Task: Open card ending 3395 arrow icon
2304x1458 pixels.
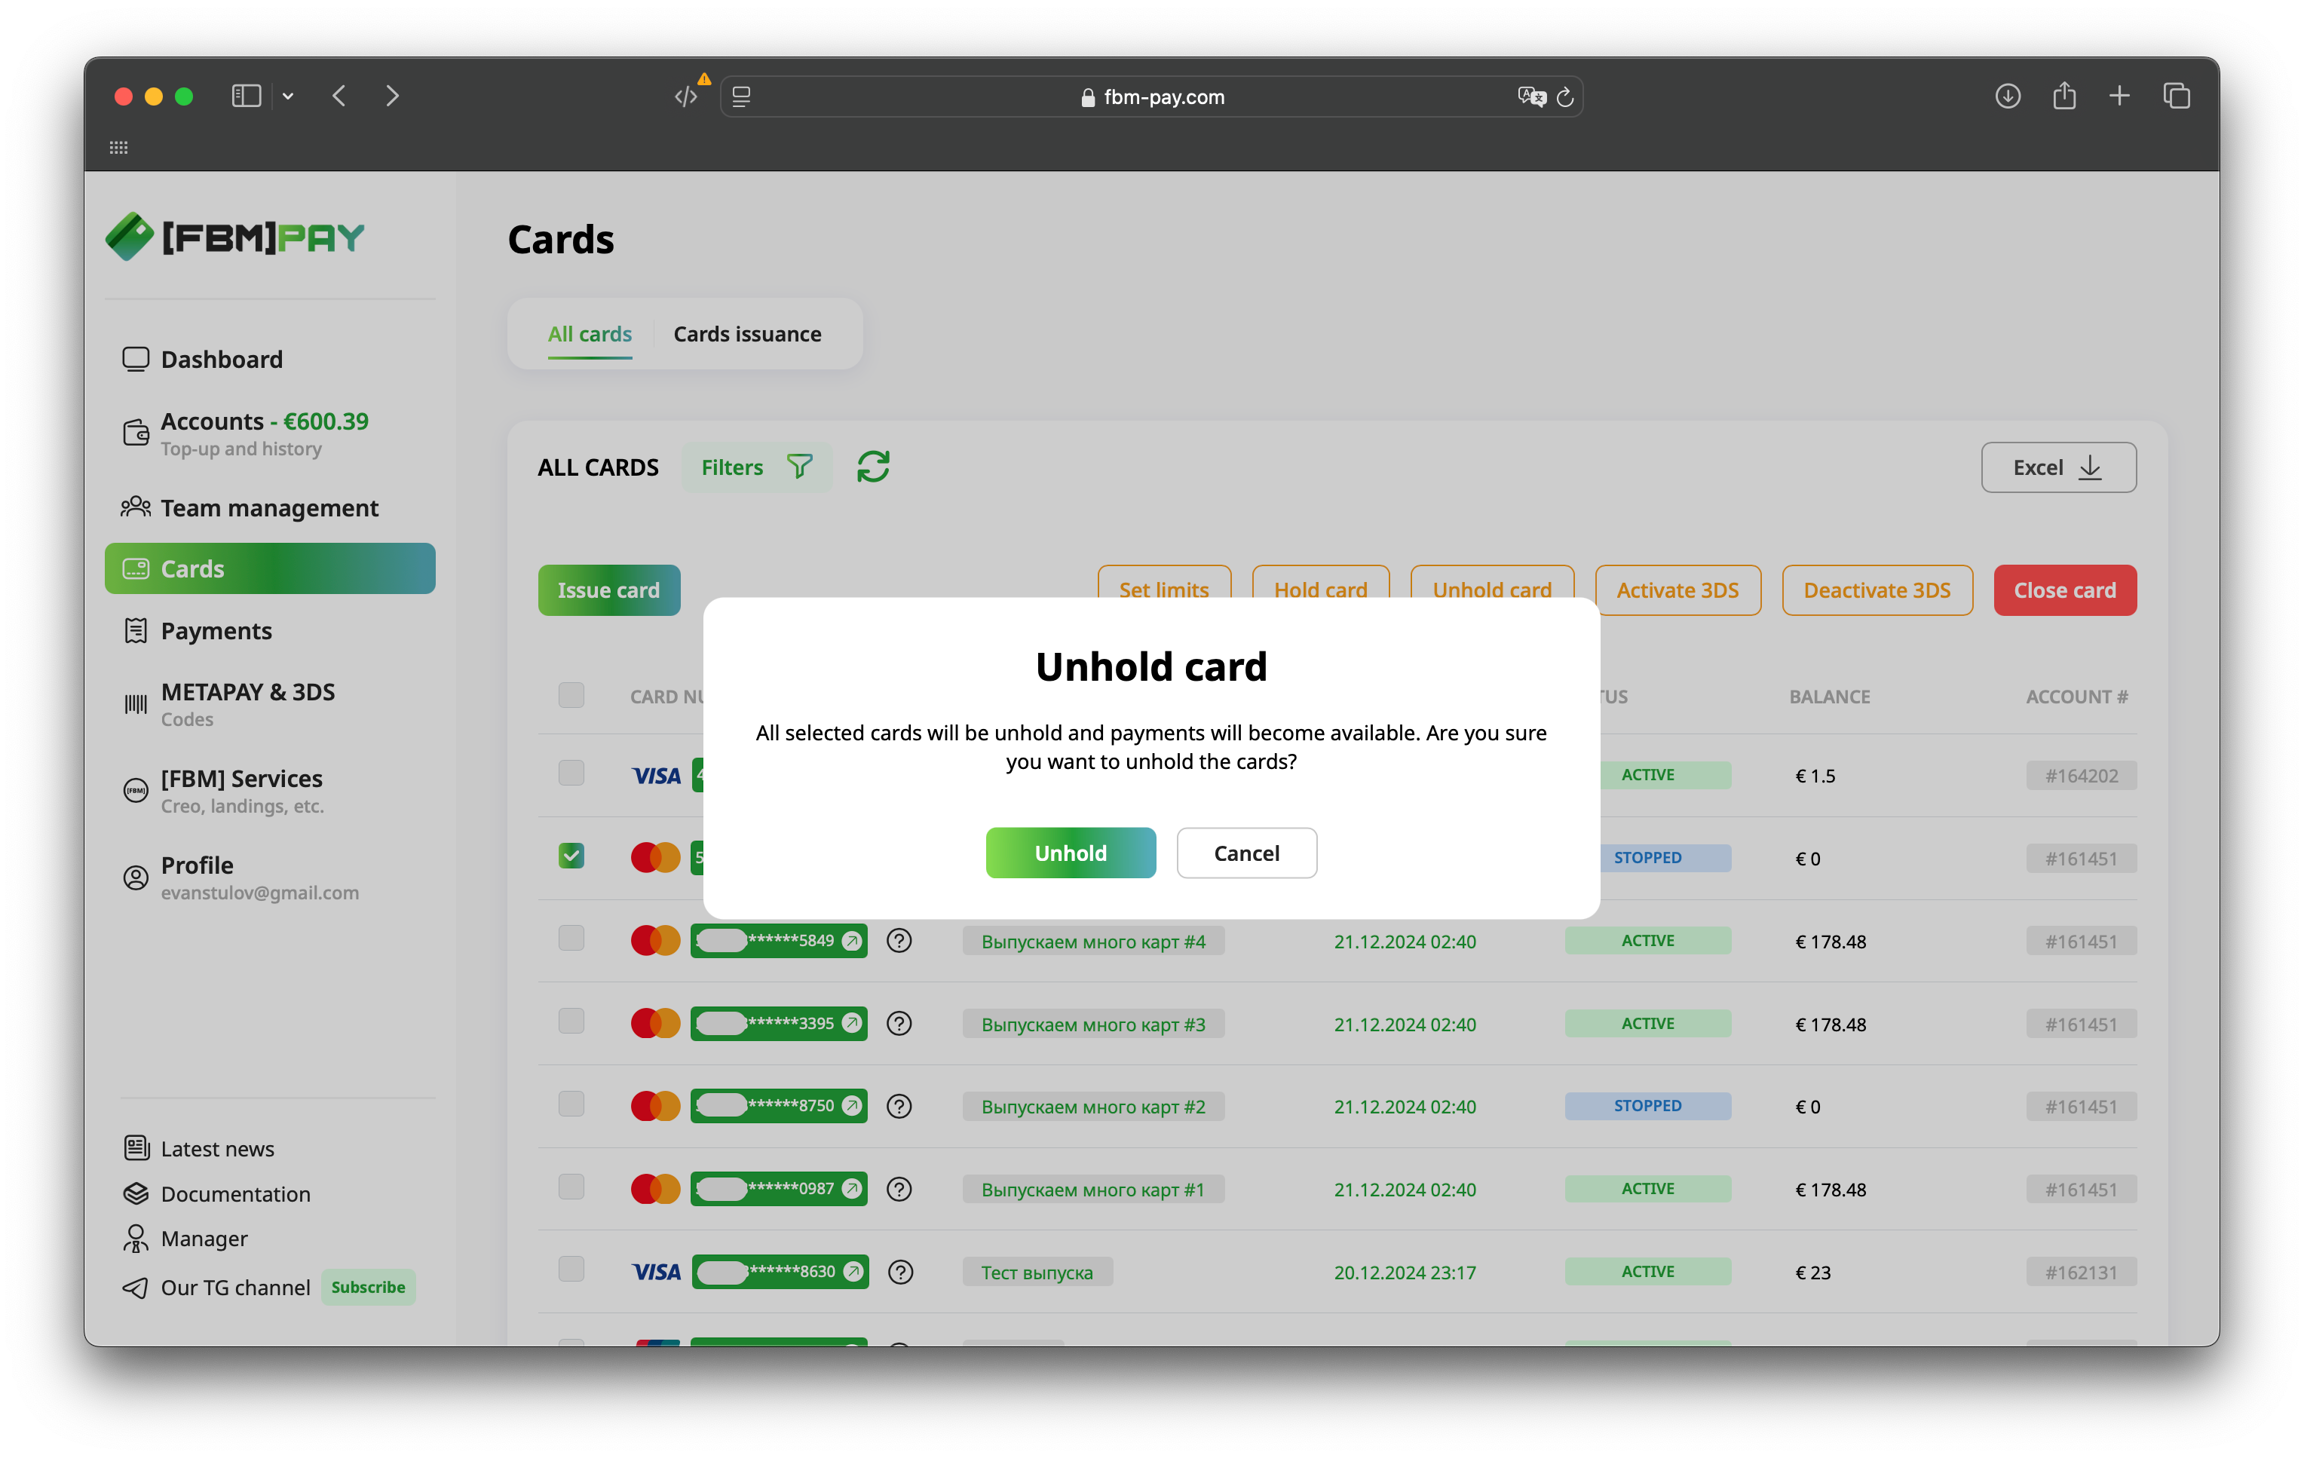Action: [x=852, y=1023]
